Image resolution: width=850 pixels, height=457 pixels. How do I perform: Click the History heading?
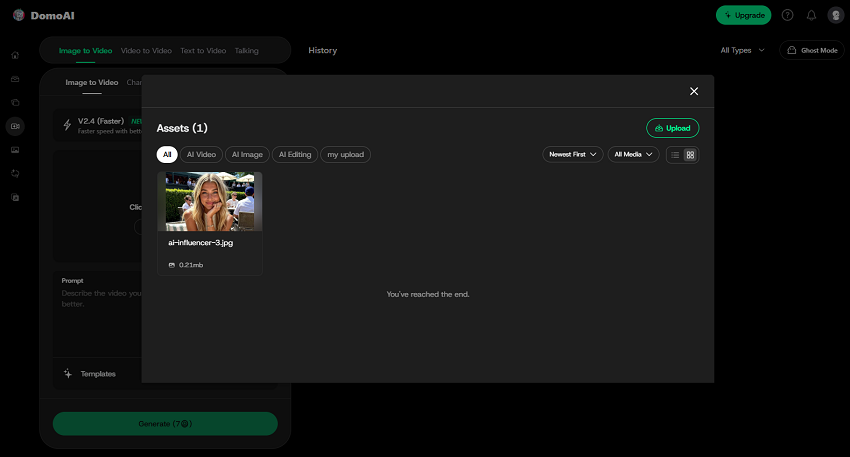pyautogui.click(x=323, y=50)
